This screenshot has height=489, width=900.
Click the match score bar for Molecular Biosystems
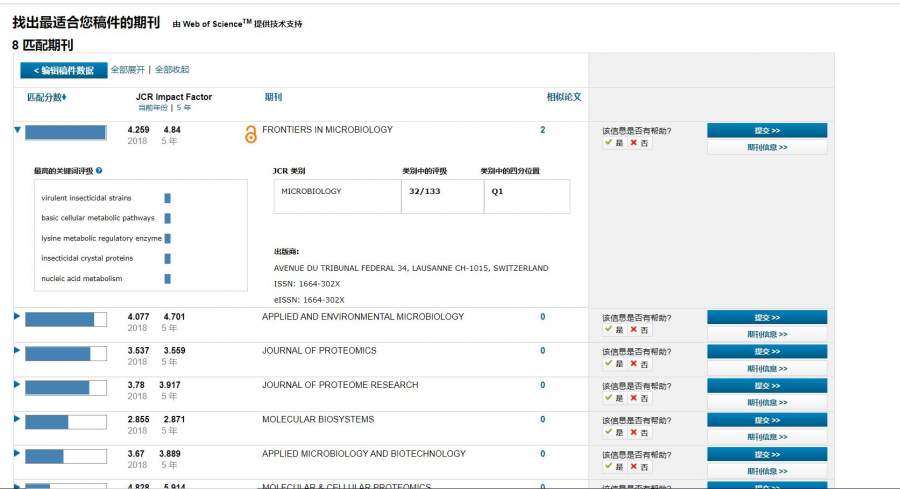[65, 422]
